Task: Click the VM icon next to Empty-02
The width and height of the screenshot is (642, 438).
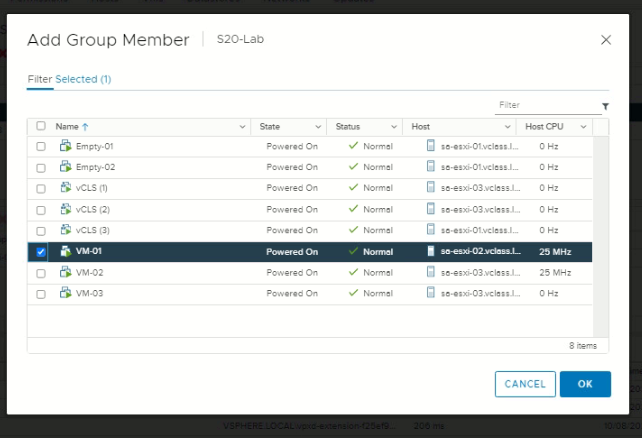Action: [x=66, y=167]
